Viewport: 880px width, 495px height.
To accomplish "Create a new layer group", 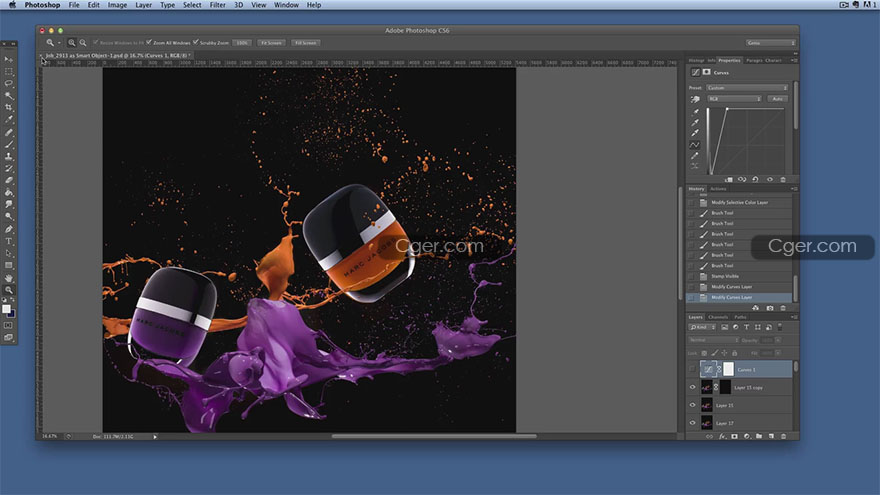I will click(x=759, y=436).
